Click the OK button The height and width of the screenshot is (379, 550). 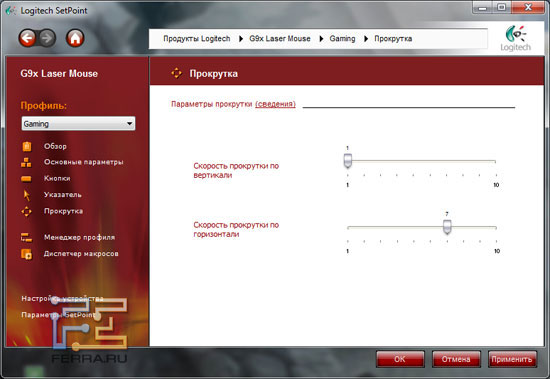400,359
